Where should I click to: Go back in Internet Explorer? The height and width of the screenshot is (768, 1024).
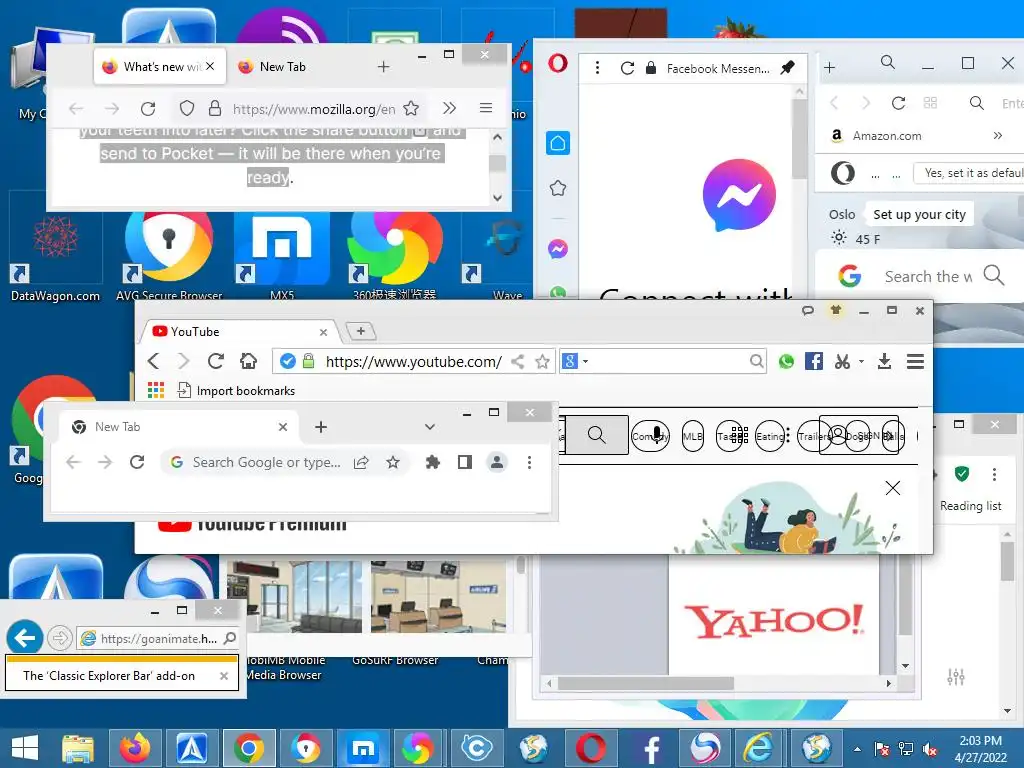point(25,637)
